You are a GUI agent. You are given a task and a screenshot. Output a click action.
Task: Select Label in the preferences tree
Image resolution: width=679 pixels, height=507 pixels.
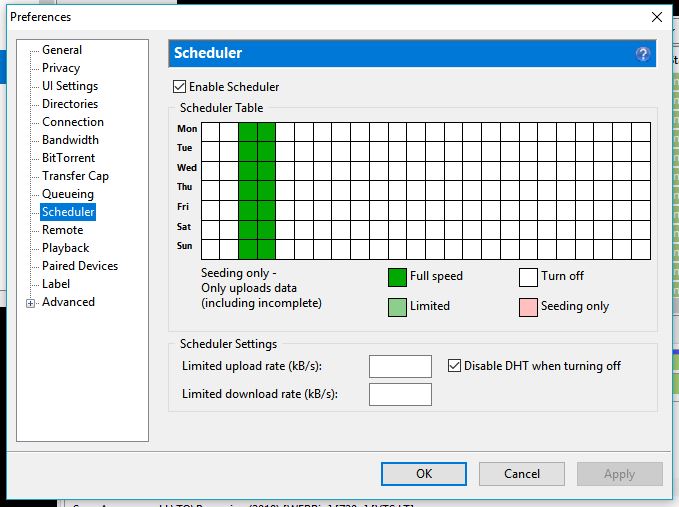coord(56,284)
